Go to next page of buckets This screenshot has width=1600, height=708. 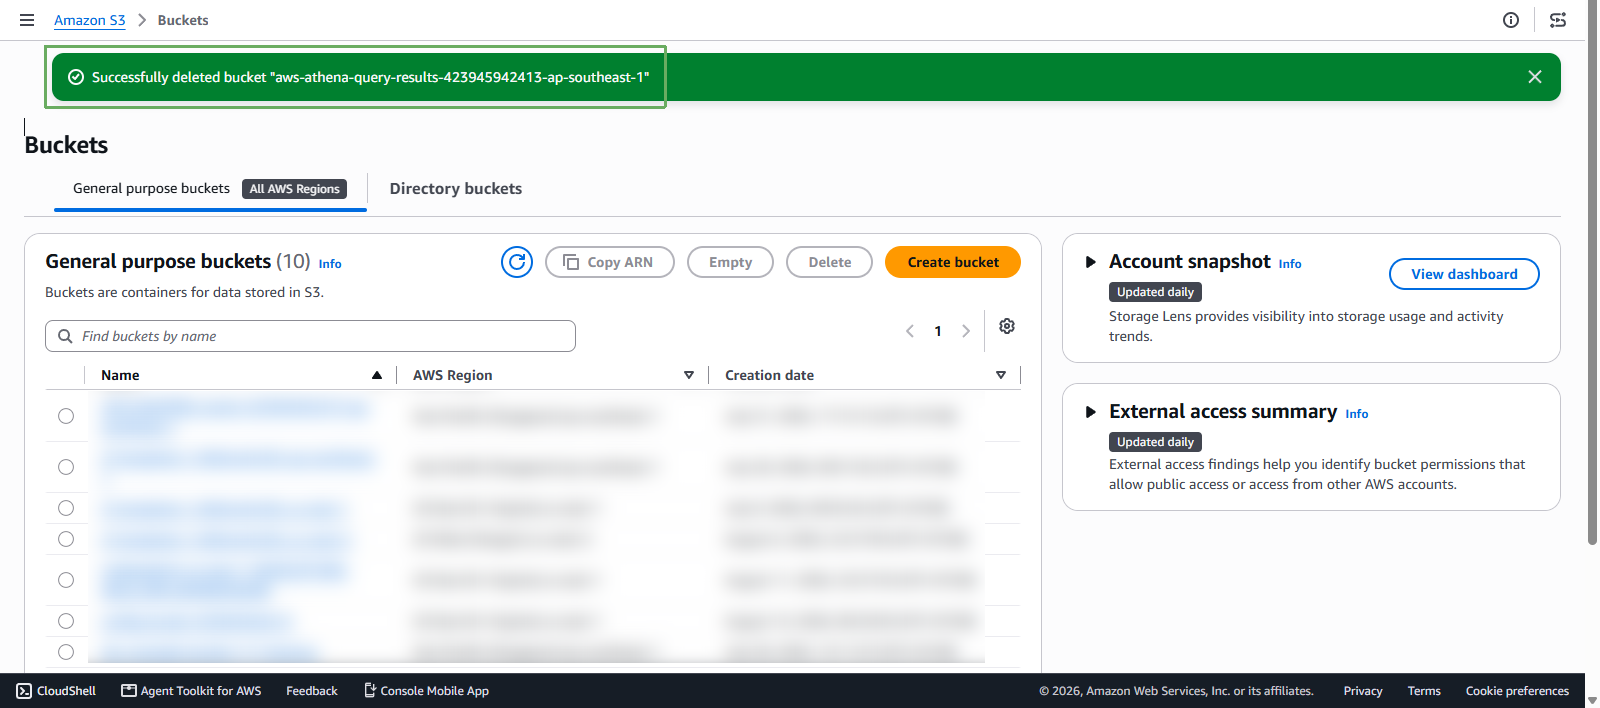pos(966,331)
